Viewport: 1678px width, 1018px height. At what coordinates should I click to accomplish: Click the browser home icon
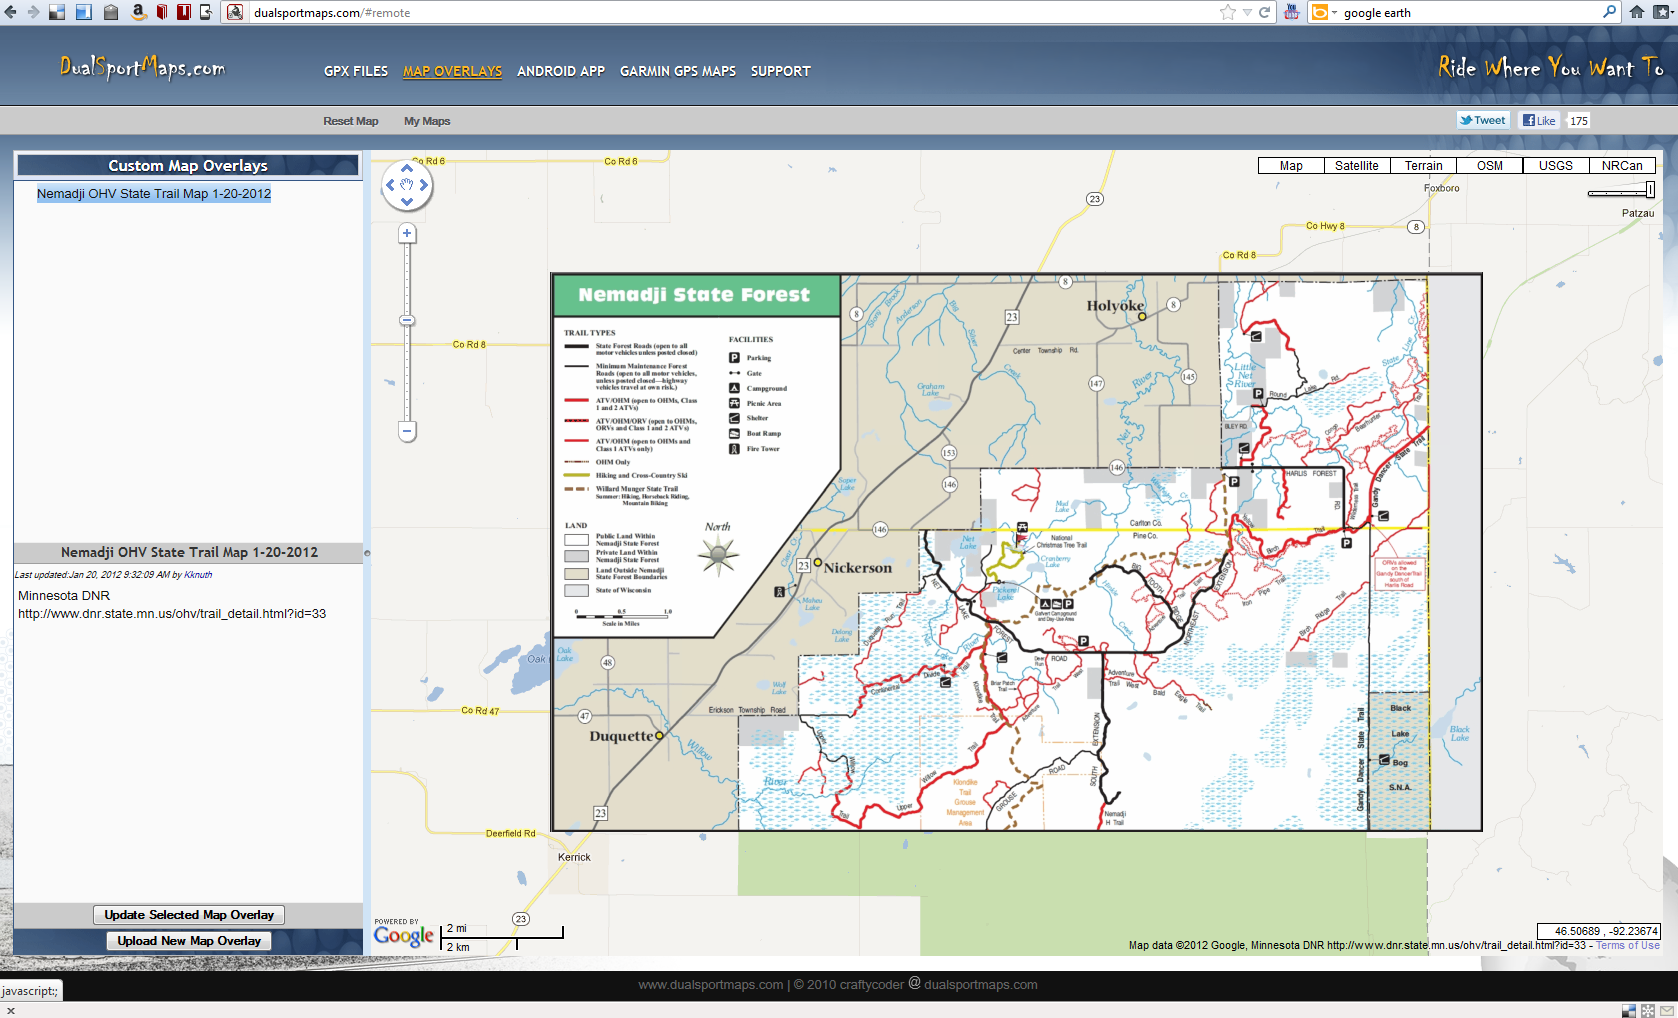(1637, 12)
